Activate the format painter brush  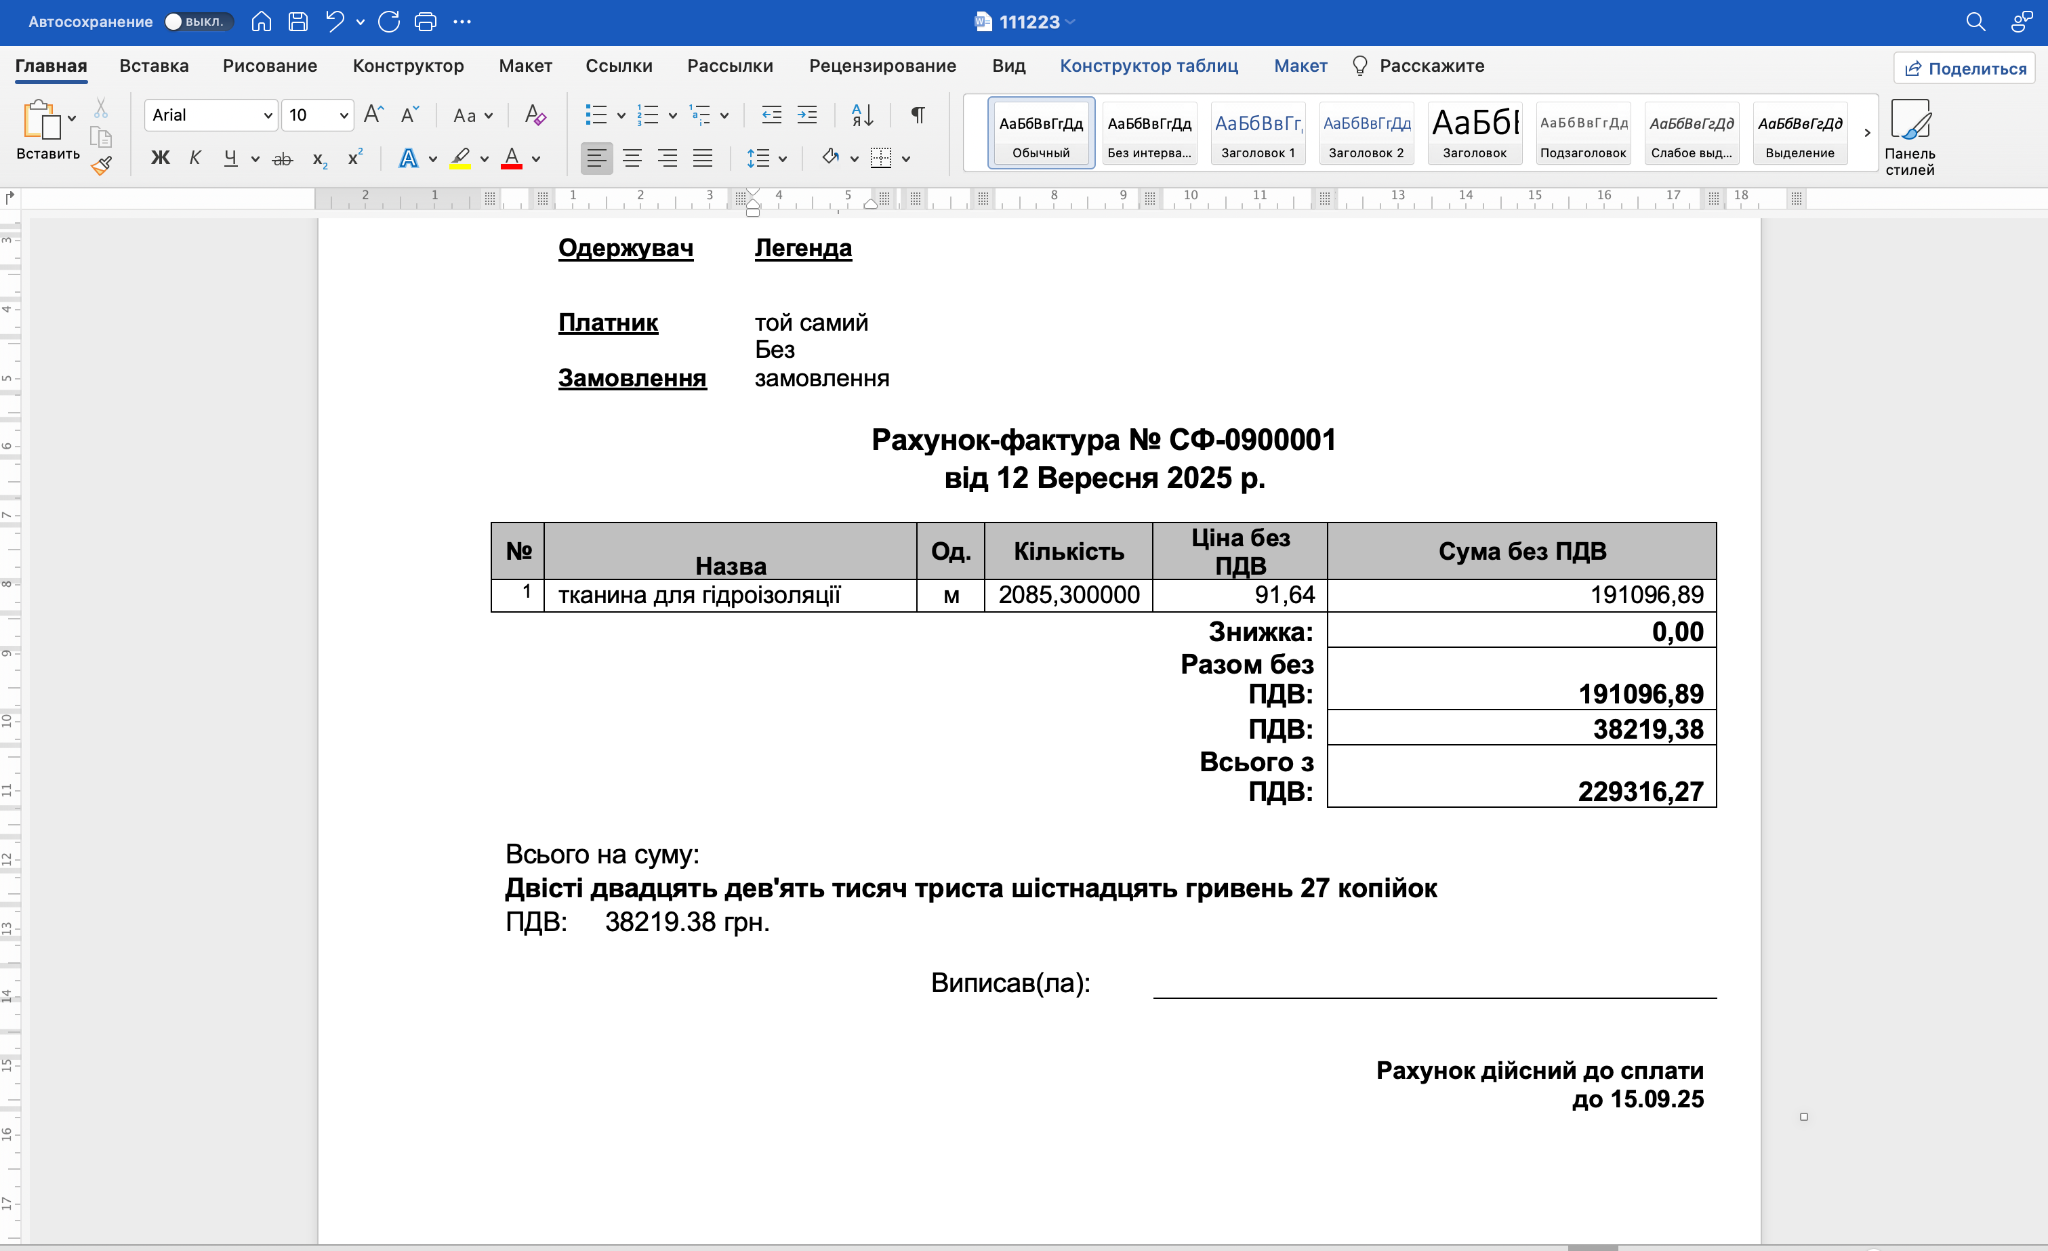pyautogui.click(x=101, y=166)
